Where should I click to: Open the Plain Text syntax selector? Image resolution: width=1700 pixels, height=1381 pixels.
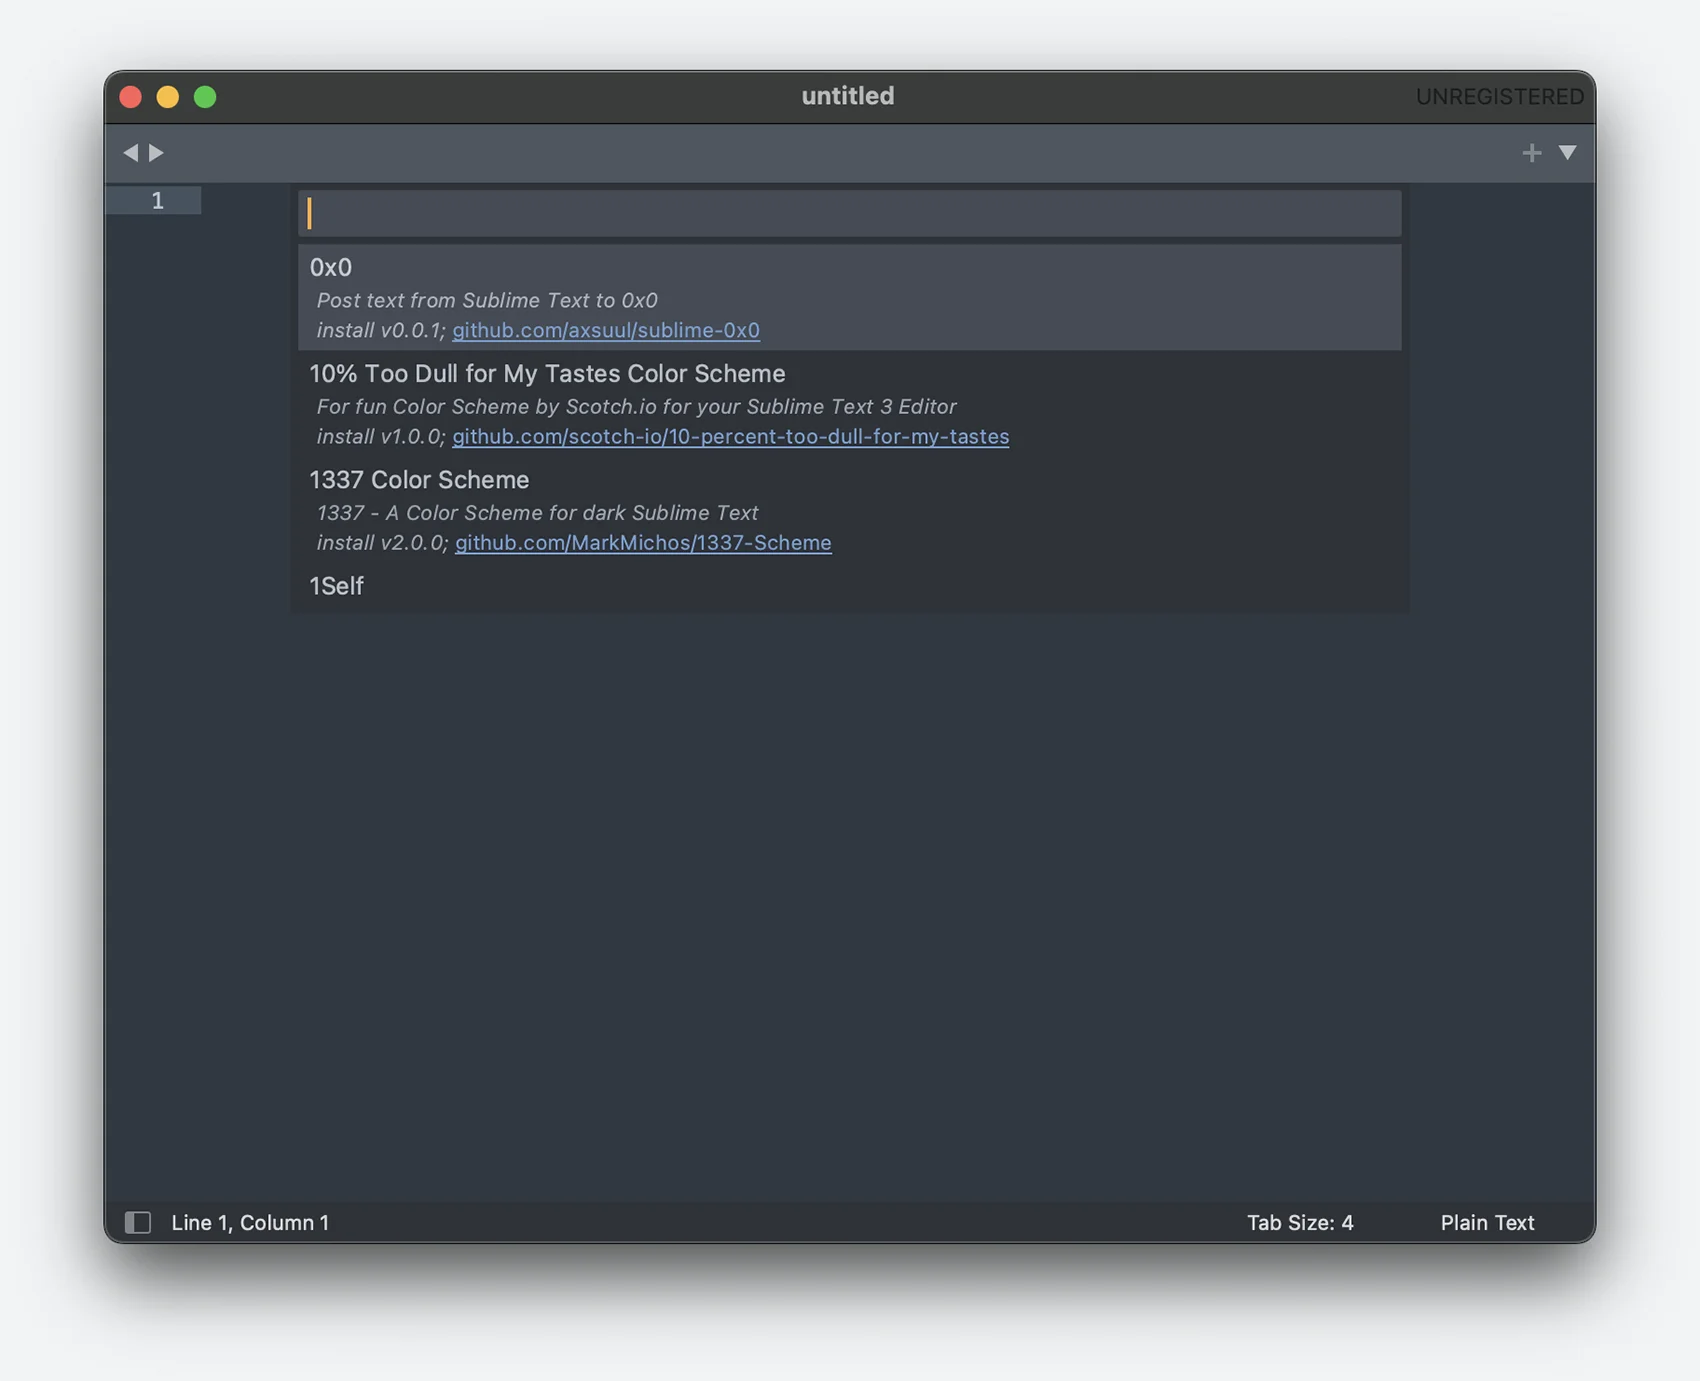click(x=1487, y=1222)
